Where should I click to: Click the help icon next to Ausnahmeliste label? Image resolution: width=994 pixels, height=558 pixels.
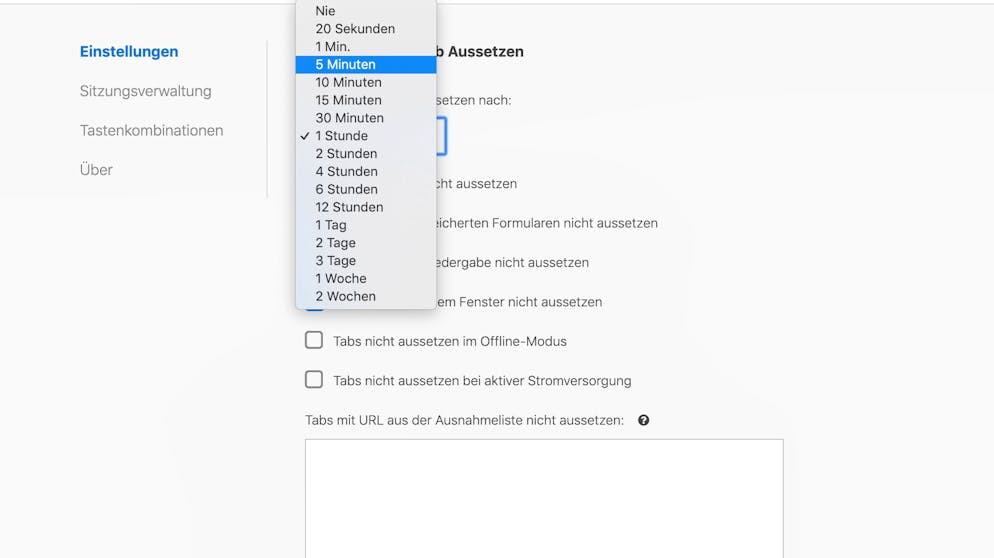pos(643,420)
